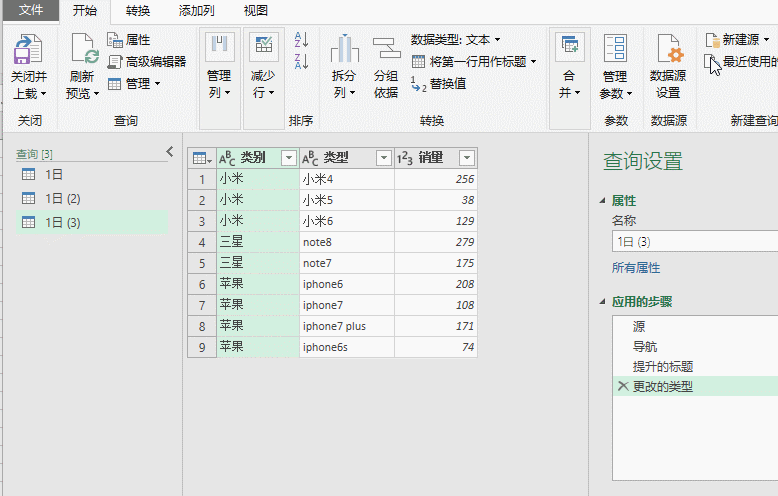Open the filter dropdown of 类别 column

click(289, 158)
